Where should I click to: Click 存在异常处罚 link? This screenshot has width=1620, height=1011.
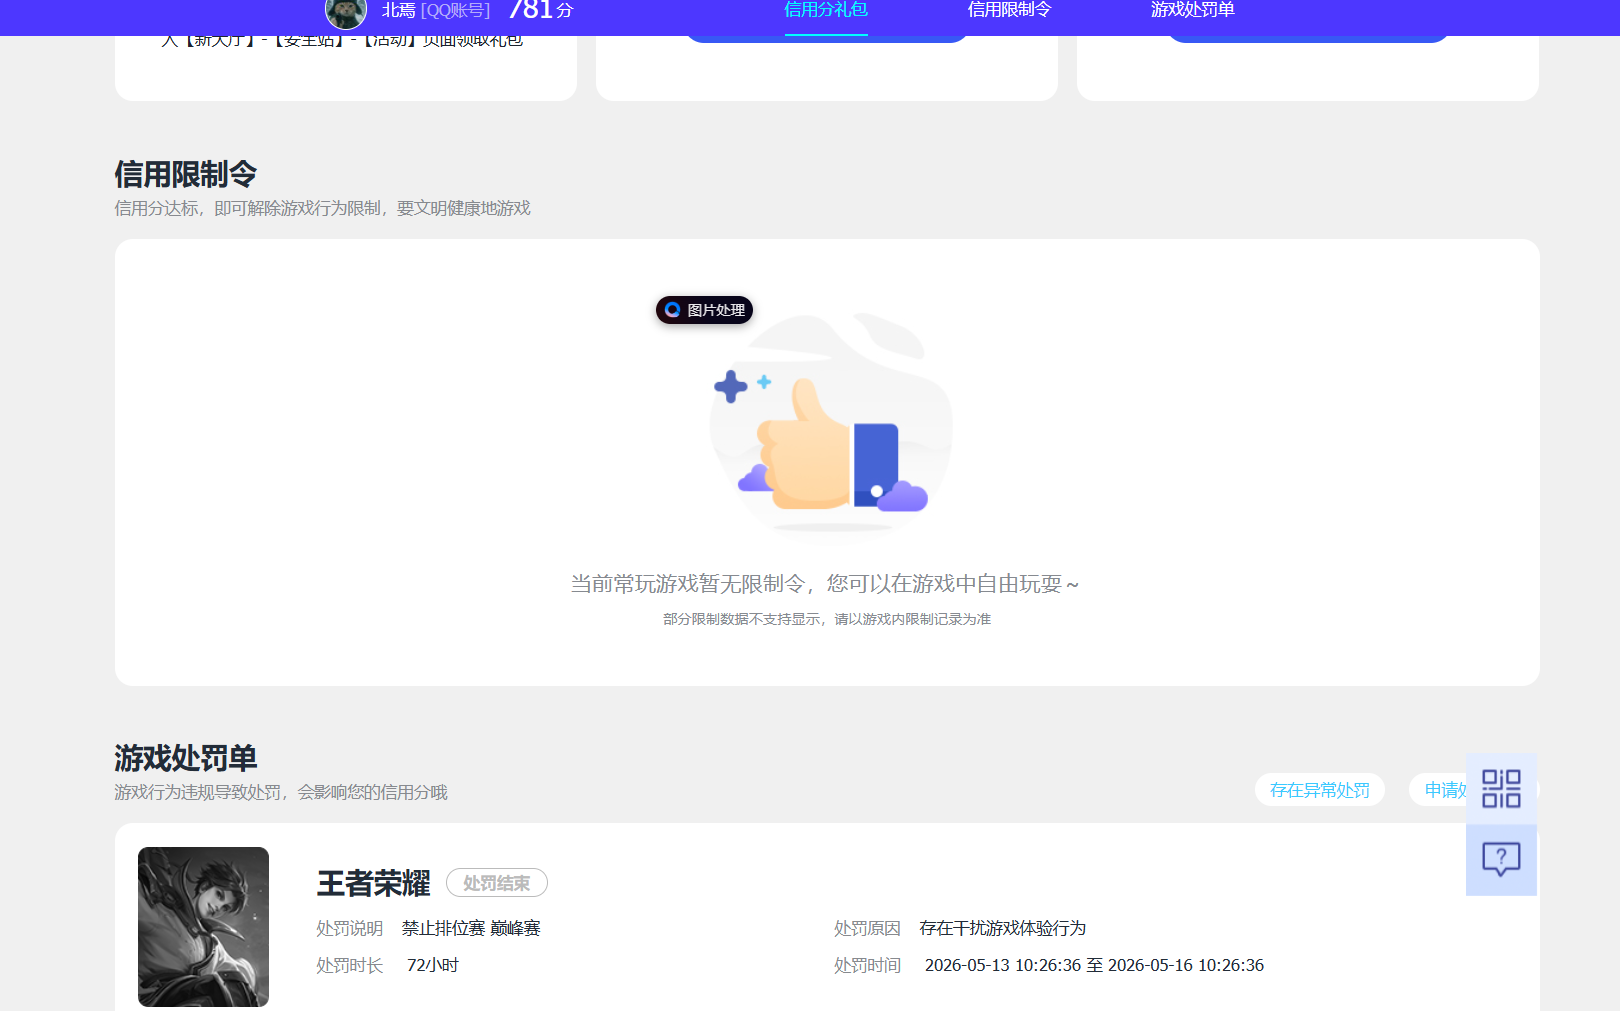click(x=1320, y=790)
